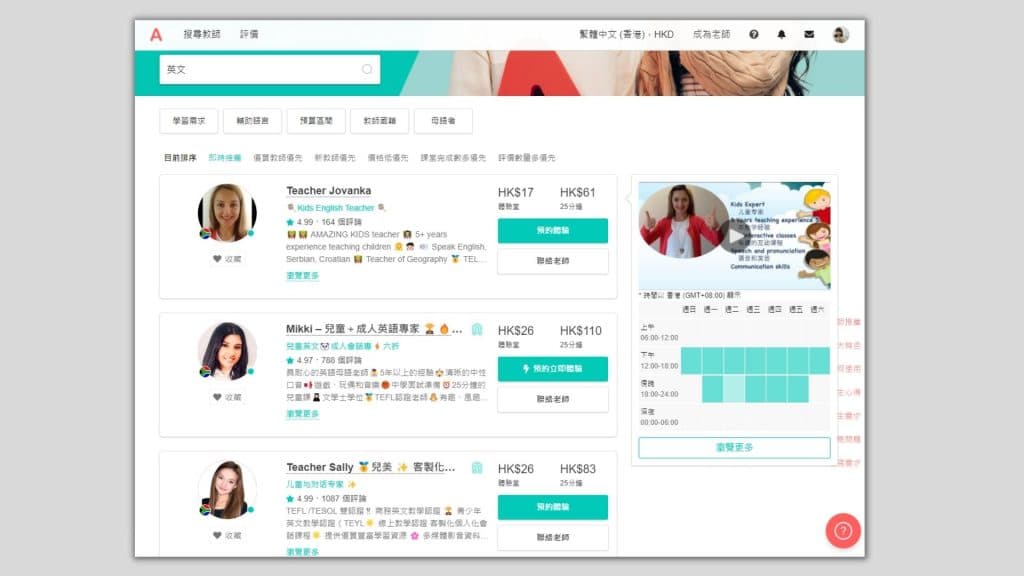The height and width of the screenshot is (576, 1024).
Task: Open the user profile avatar menu
Action: (840, 34)
